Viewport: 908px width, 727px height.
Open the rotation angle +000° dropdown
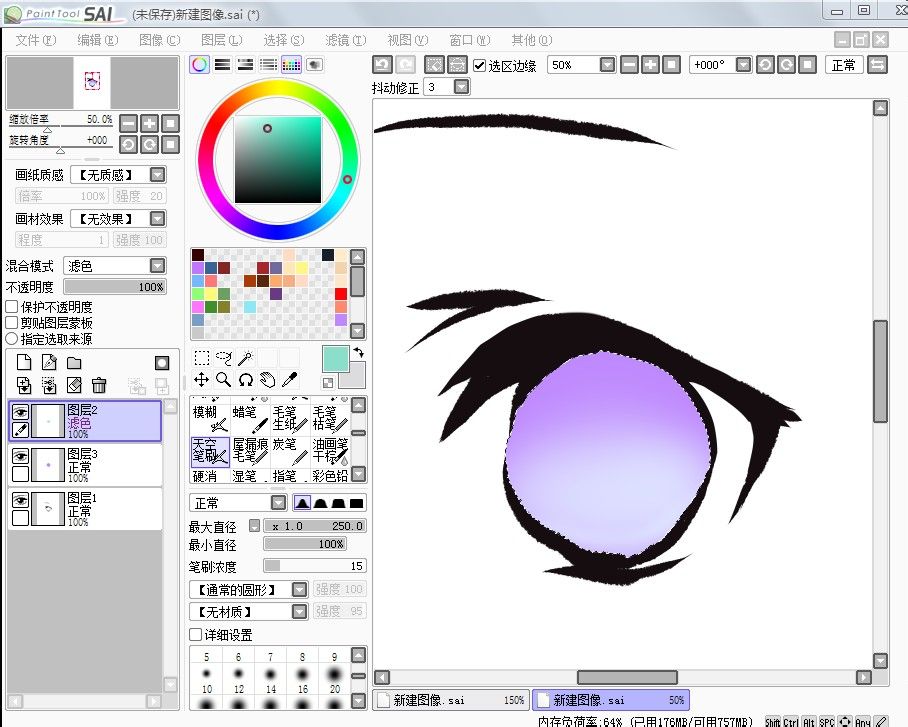743,64
